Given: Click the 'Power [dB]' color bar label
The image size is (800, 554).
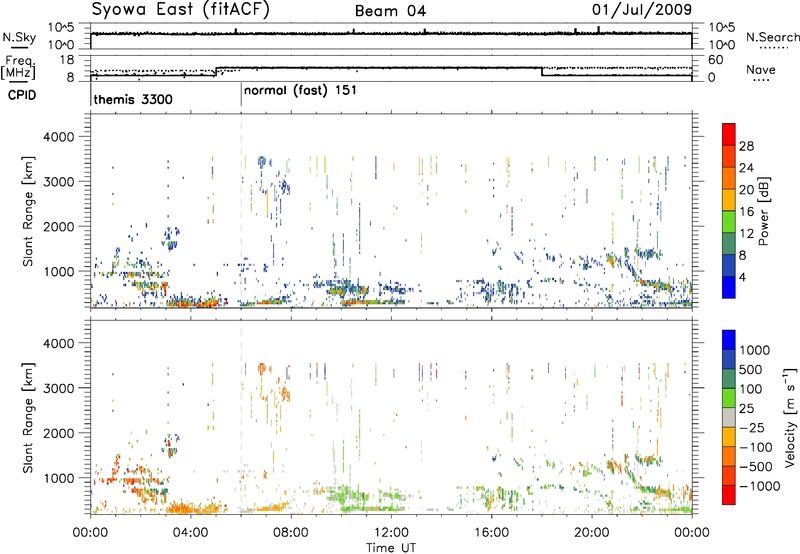Looking at the screenshot, I should [764, 211].
